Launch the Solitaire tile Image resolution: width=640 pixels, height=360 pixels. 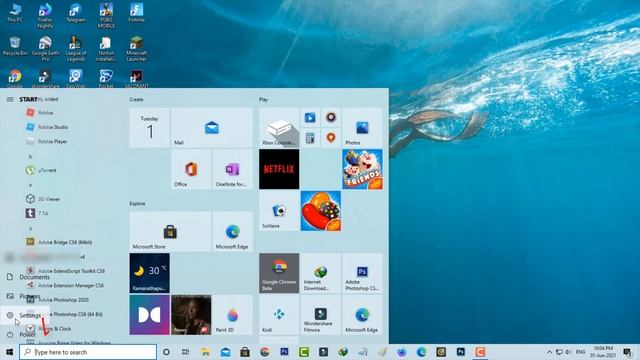(279, 211)
